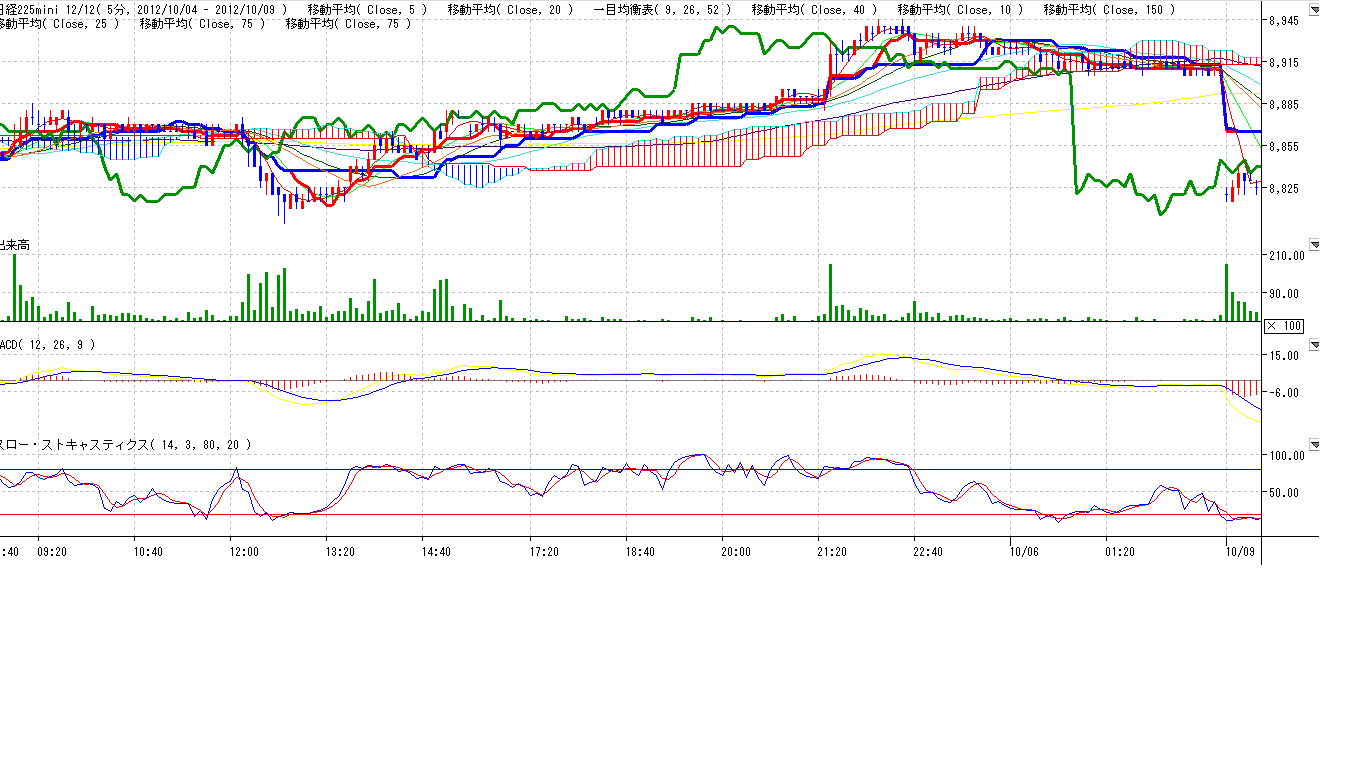Open the volume panel dropdown arrow
This screenshot has height=768, width=1366.
pos(1314,244)
